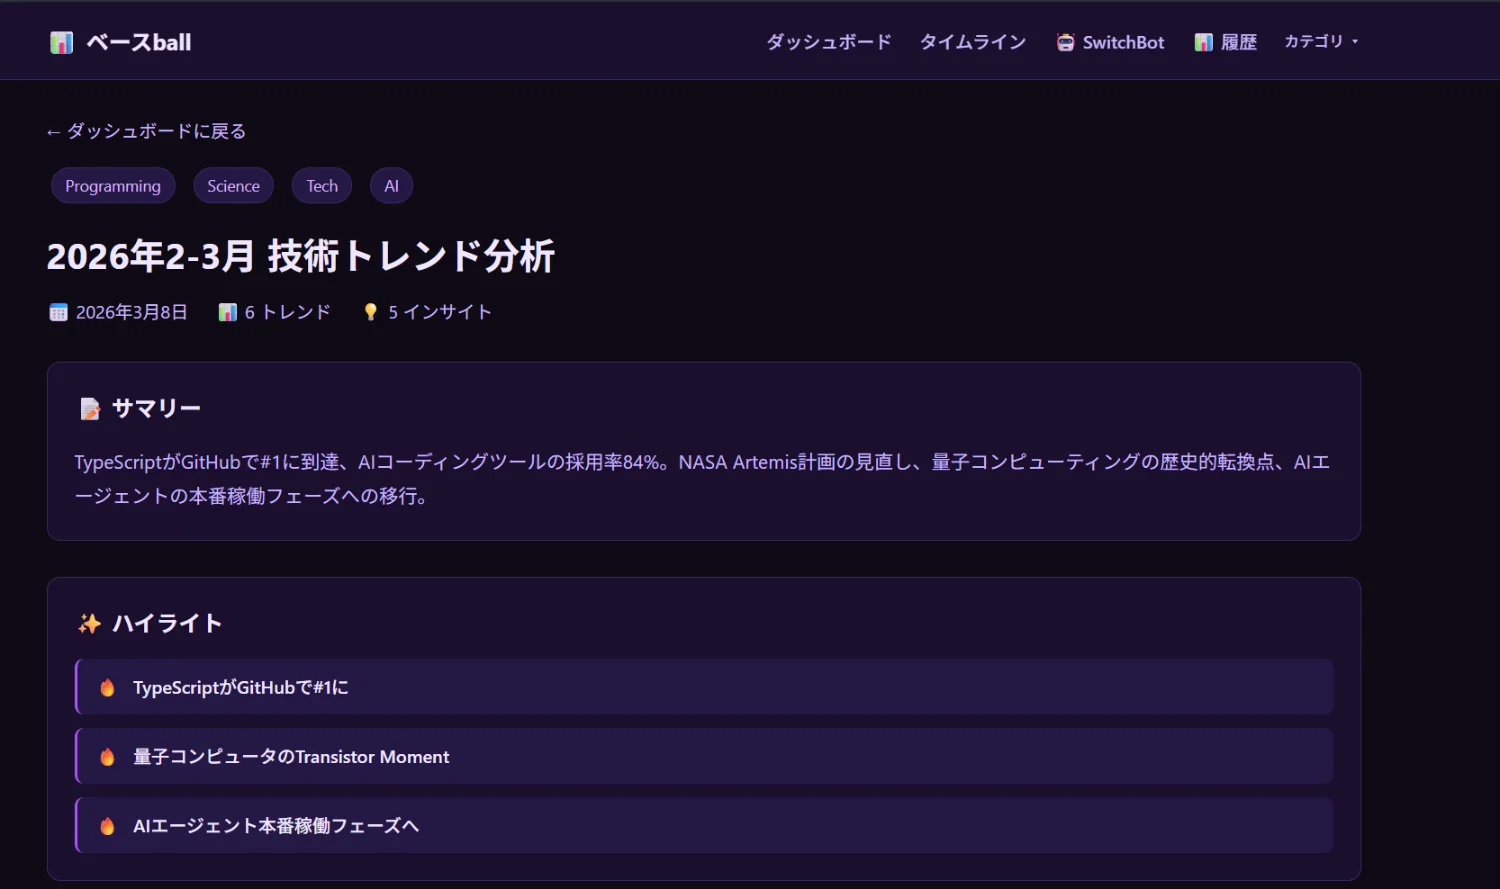1500x889 pixels.
Task: Expand the カテゴリ dropdown menu
Action: [1320, 42]
